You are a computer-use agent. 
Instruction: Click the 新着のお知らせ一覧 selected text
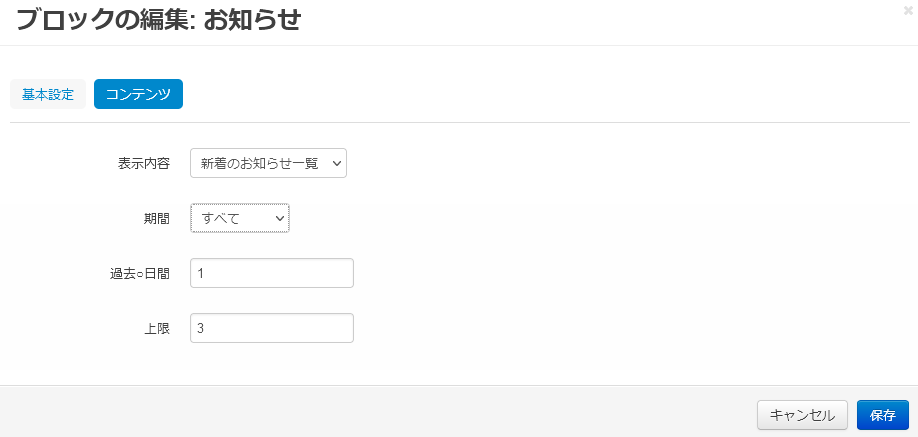click(x=258, y=163)
